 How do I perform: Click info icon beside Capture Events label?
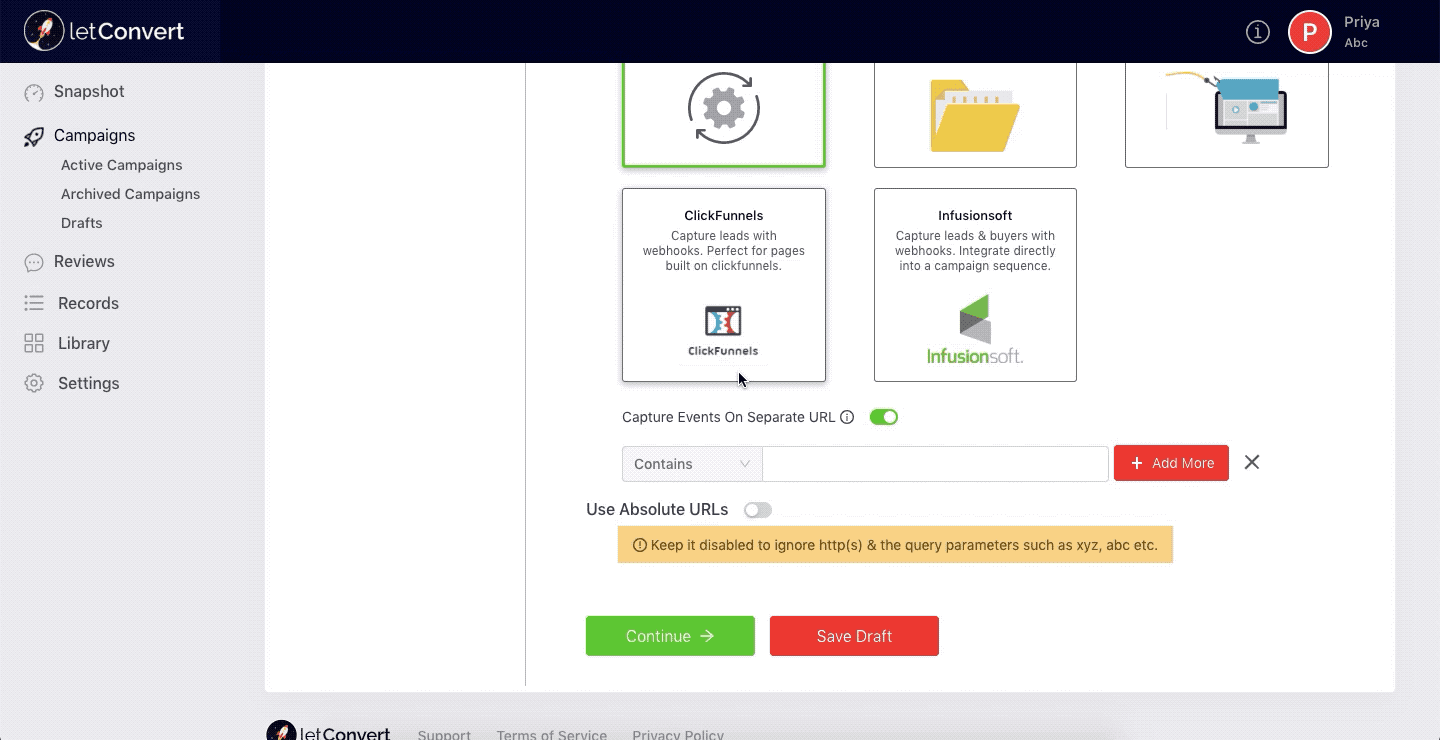(847, 417)
